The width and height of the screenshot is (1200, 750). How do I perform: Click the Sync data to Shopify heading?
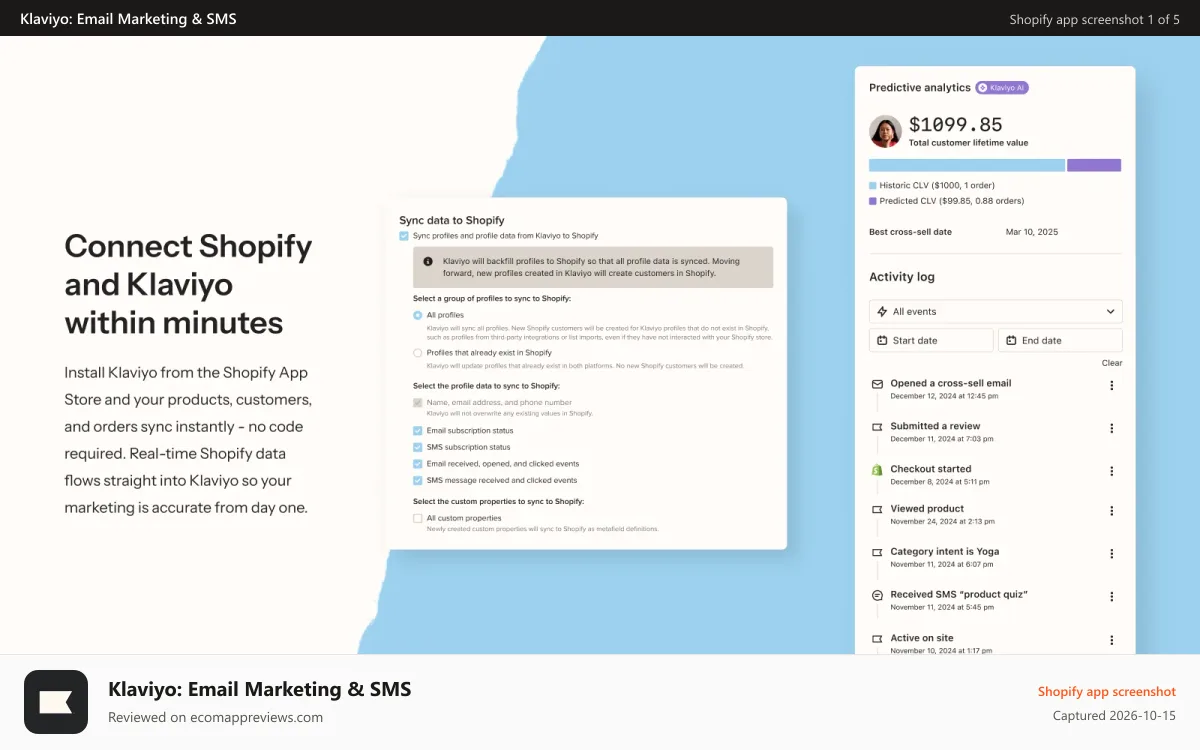[x=452, y=220]
